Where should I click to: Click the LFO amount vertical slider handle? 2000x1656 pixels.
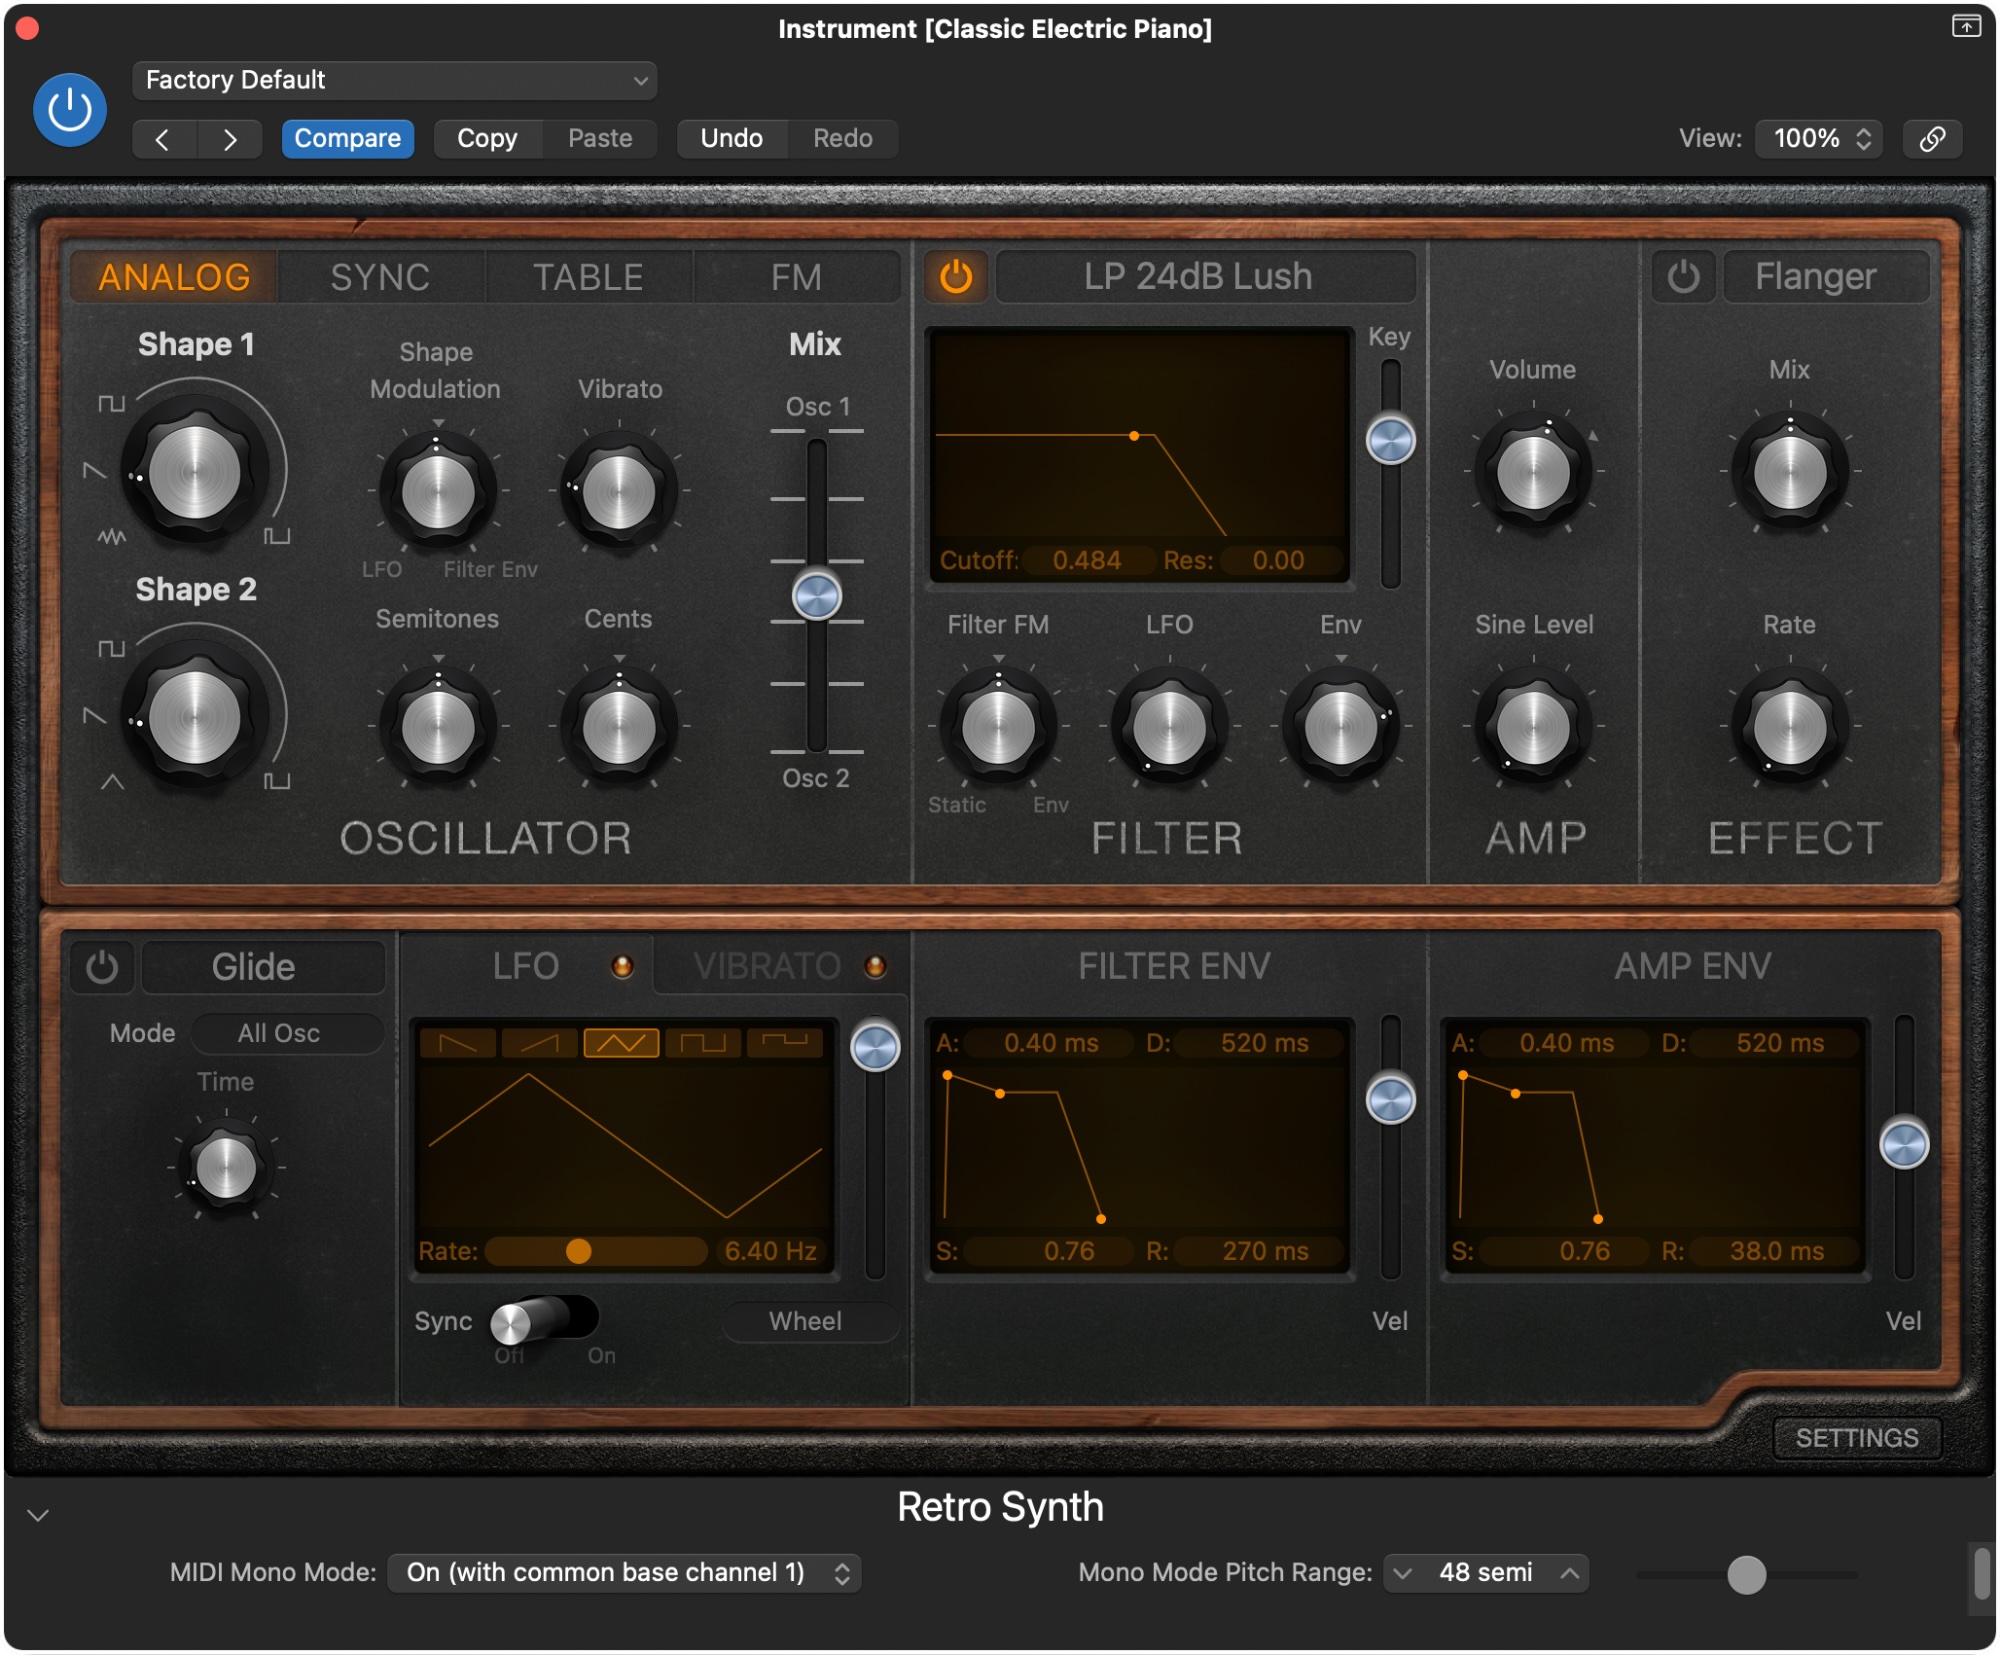(x=875, y=1048)
